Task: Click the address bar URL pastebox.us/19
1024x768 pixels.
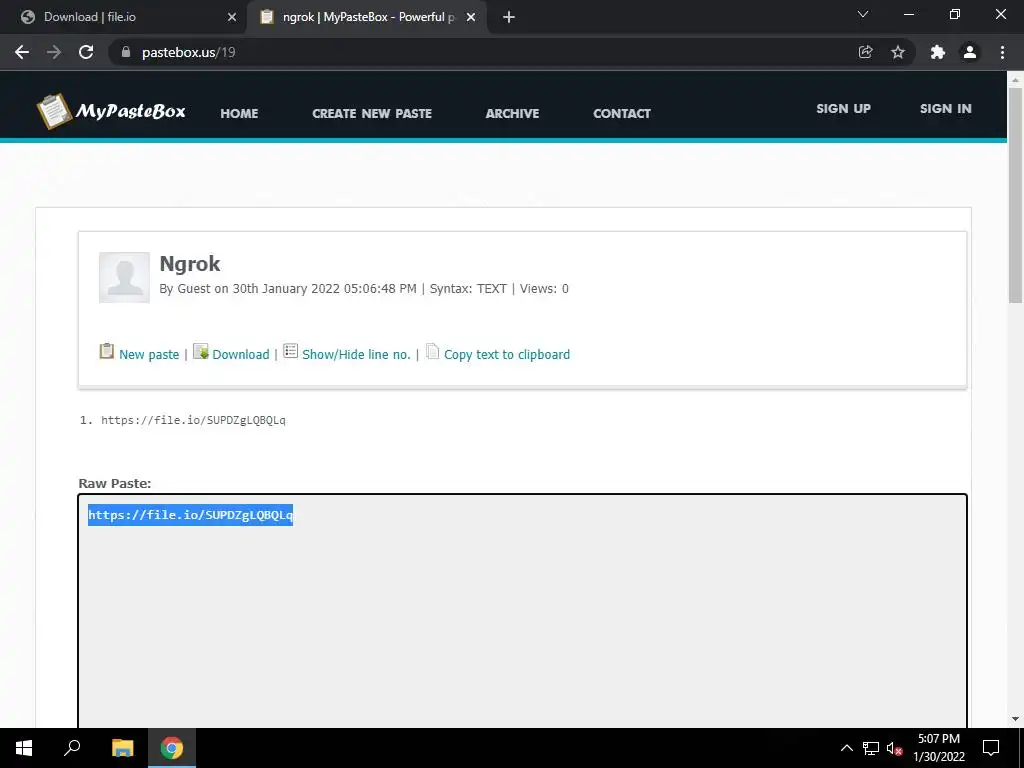Action: pos(189,52)
